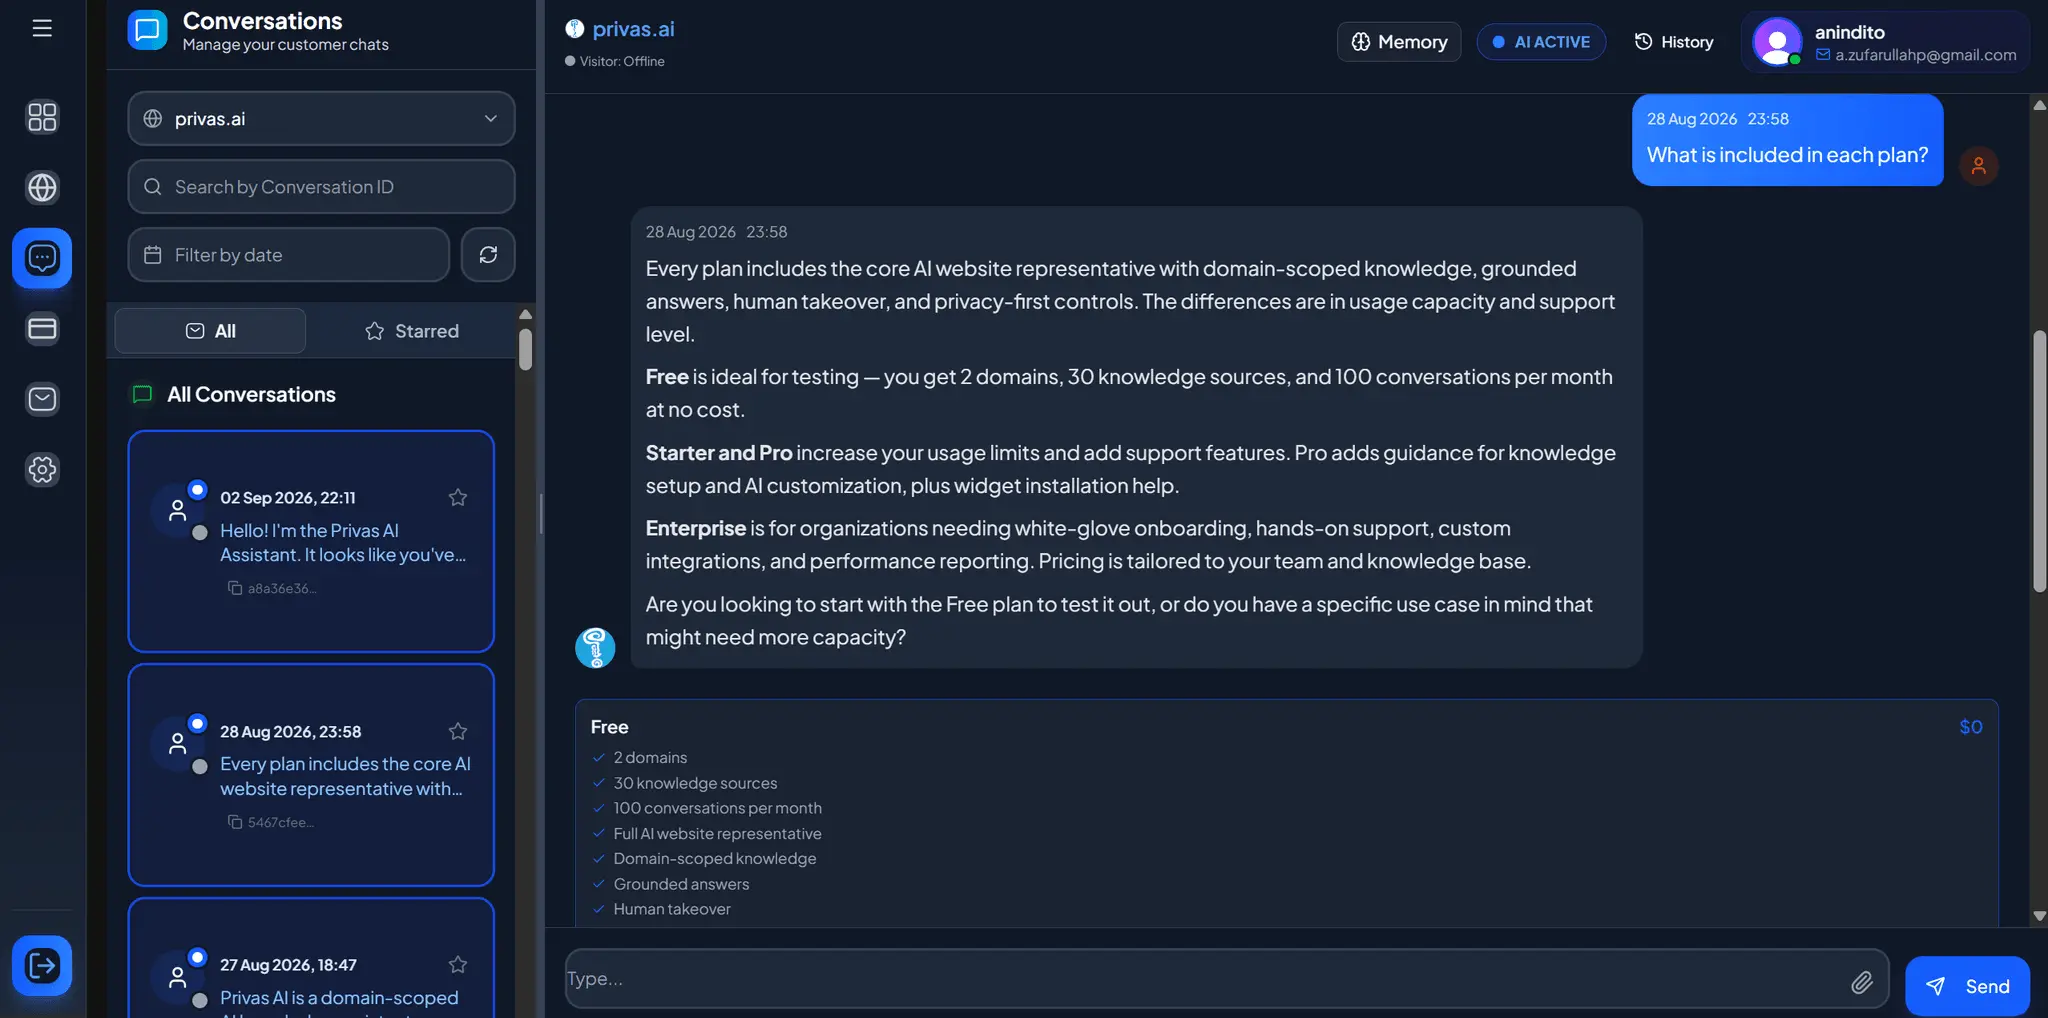This screenshot has width=2048, height=1018.
Task: Click 'Manage your customer chats' subtitle
Action: [x=285, y=45]
